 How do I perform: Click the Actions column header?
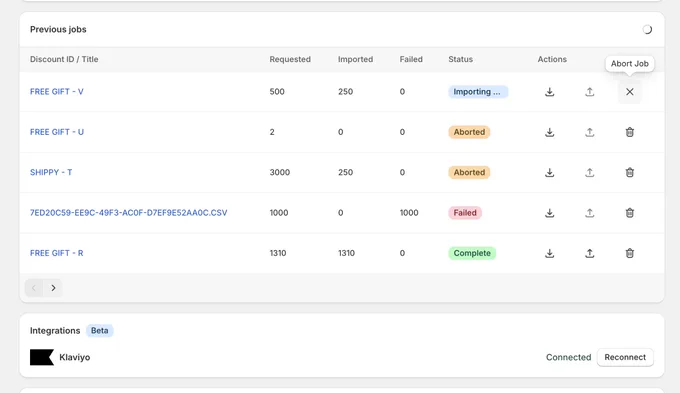point(552,59)
